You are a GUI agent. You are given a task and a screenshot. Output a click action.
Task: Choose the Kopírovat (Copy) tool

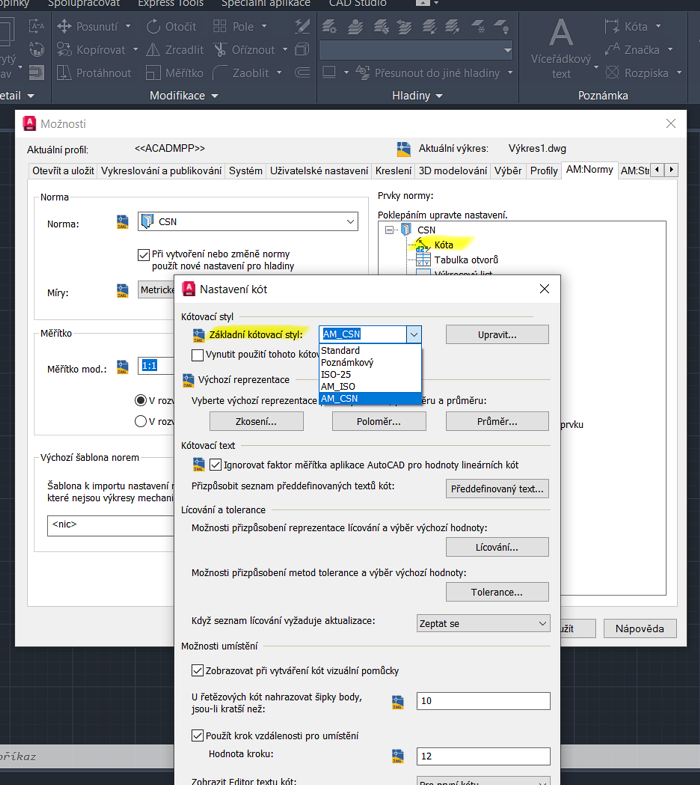91,50
